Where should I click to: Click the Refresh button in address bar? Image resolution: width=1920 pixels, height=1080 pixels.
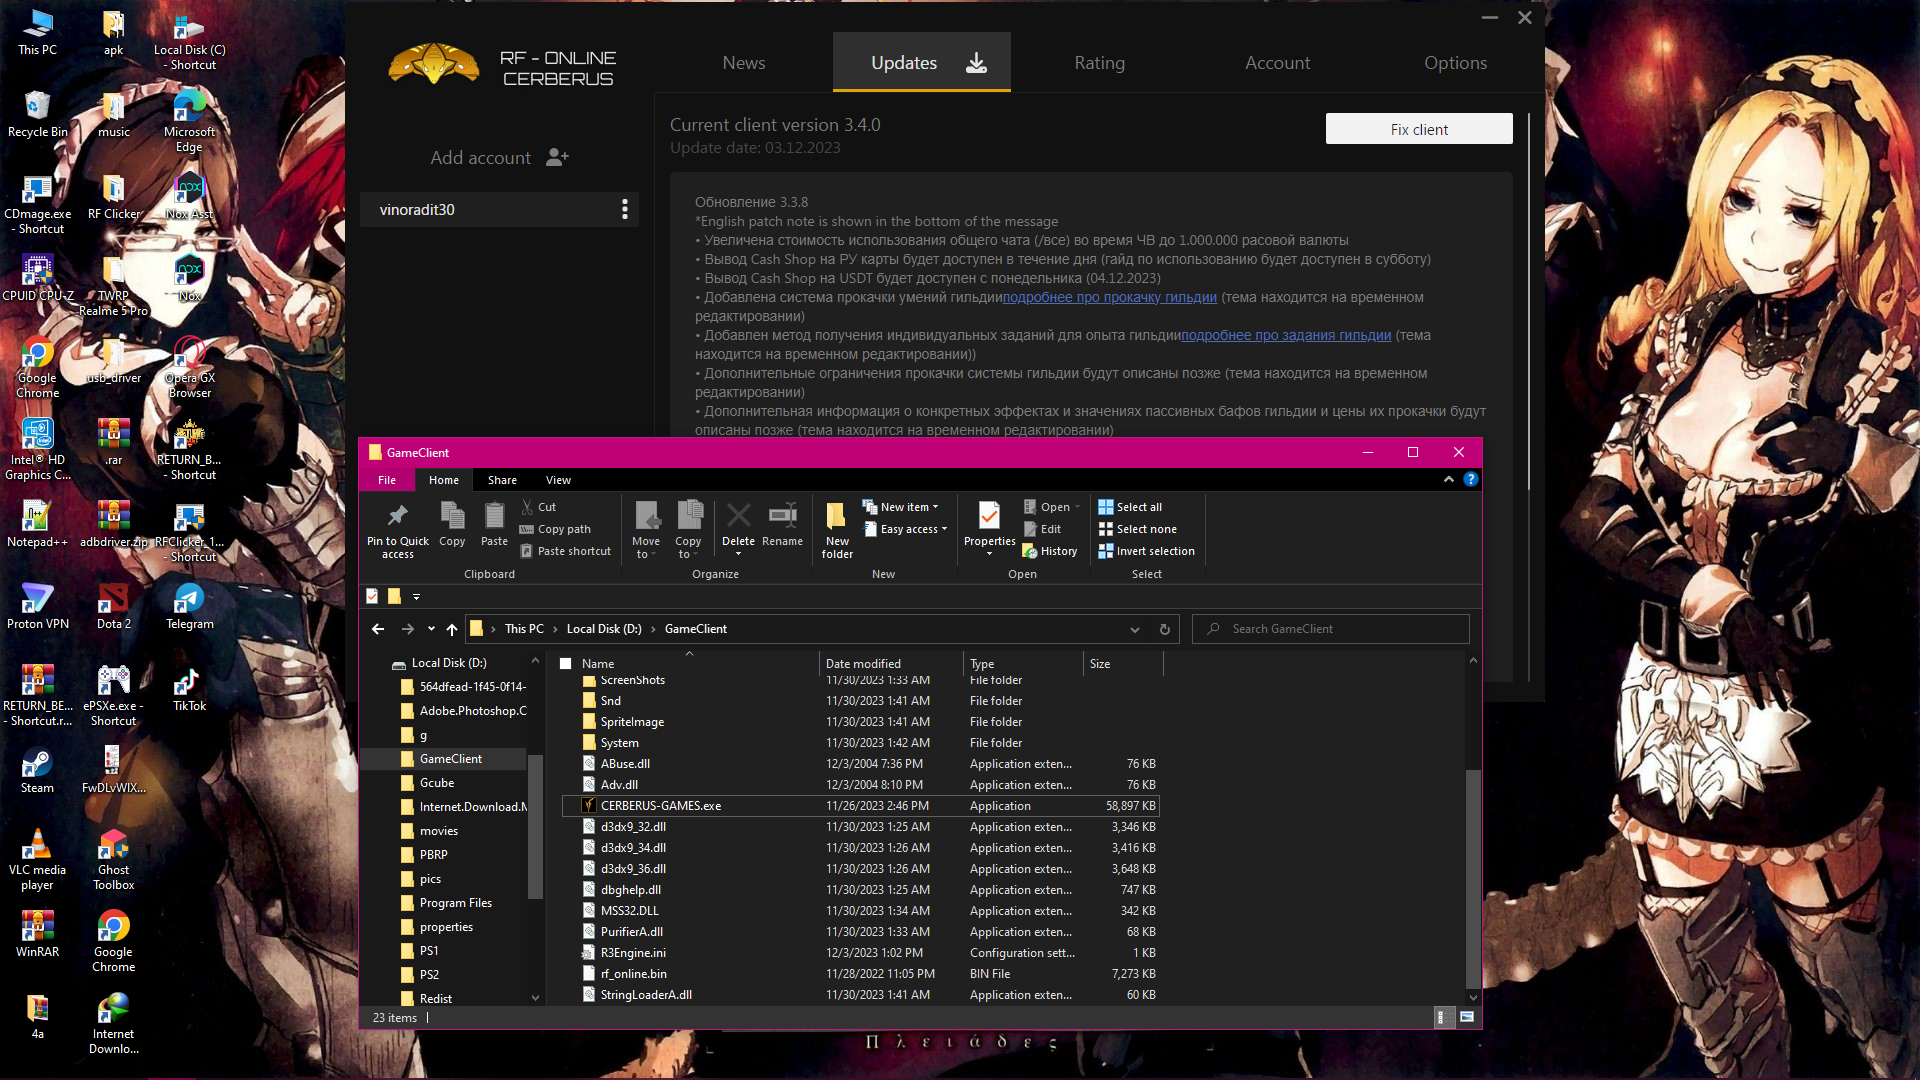[x=1164, y=629]
